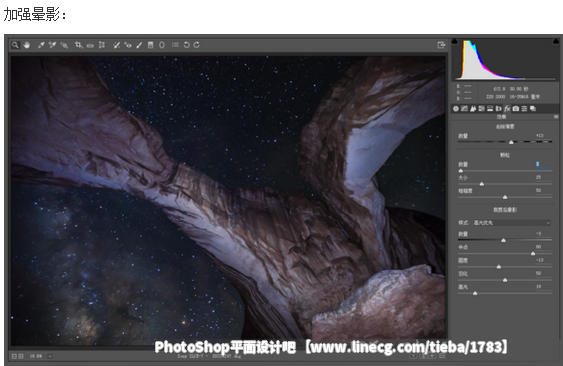Click the Grain size value 25

coord(539,177)
